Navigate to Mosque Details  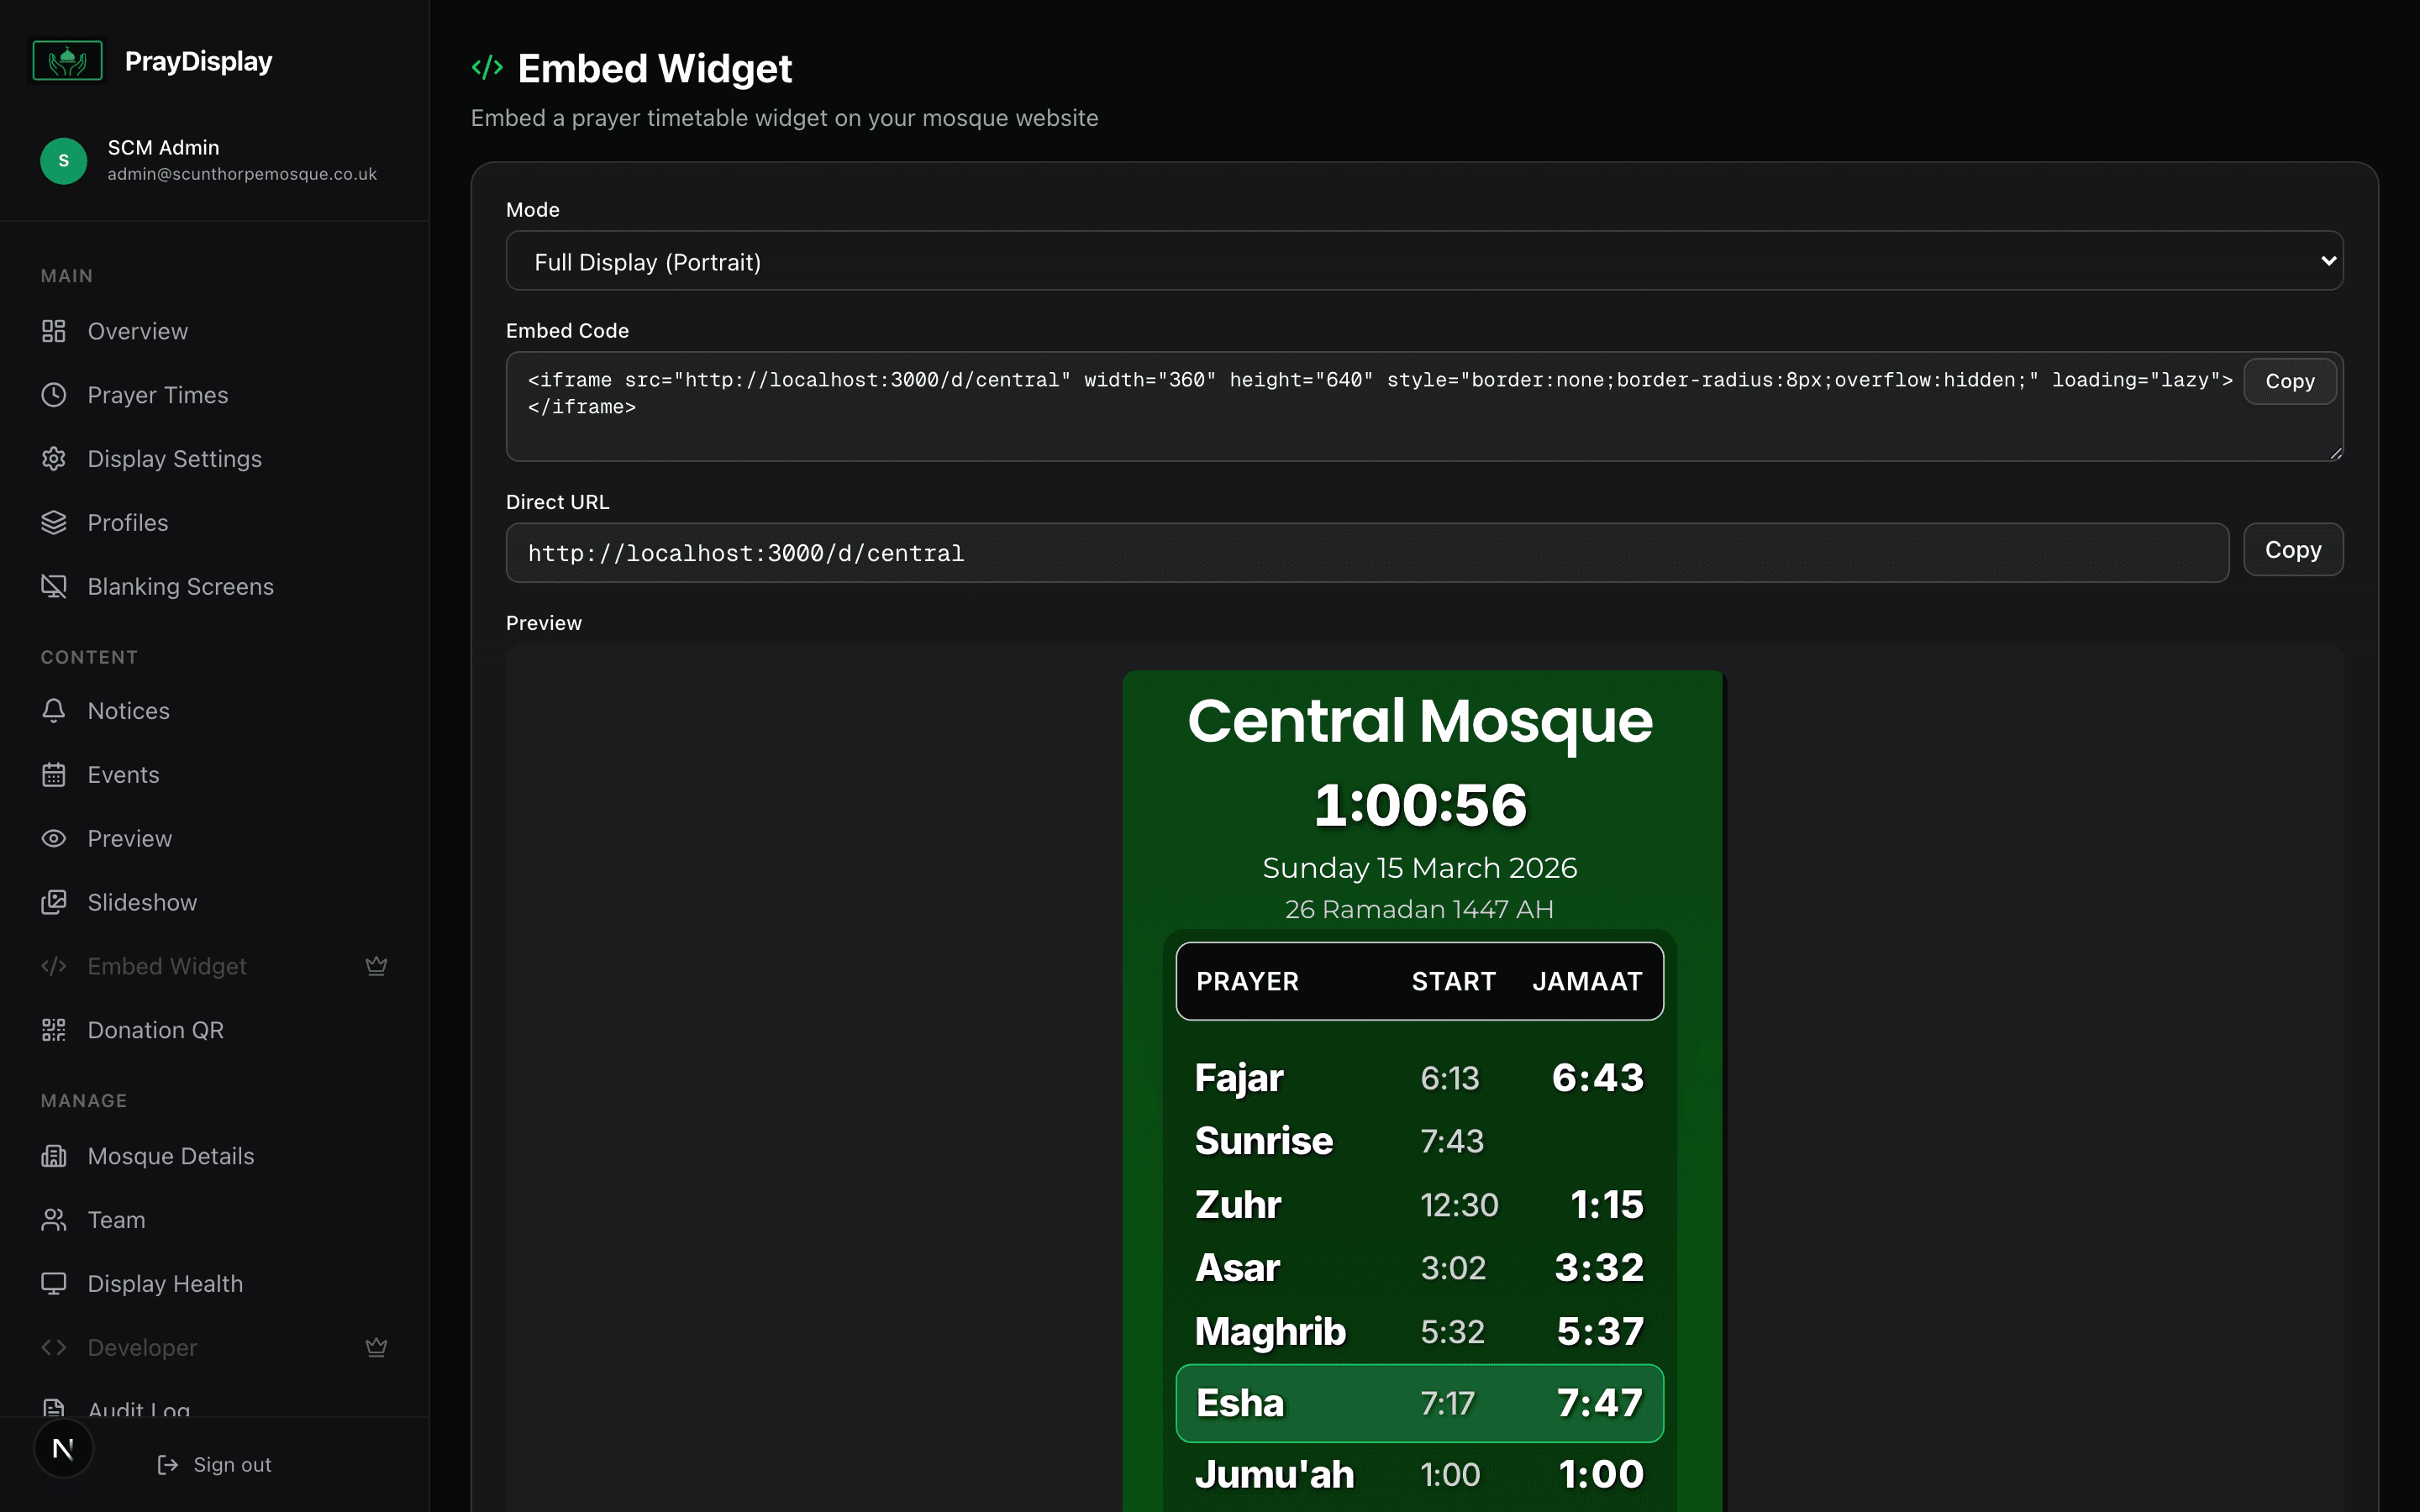[170, 1156]
